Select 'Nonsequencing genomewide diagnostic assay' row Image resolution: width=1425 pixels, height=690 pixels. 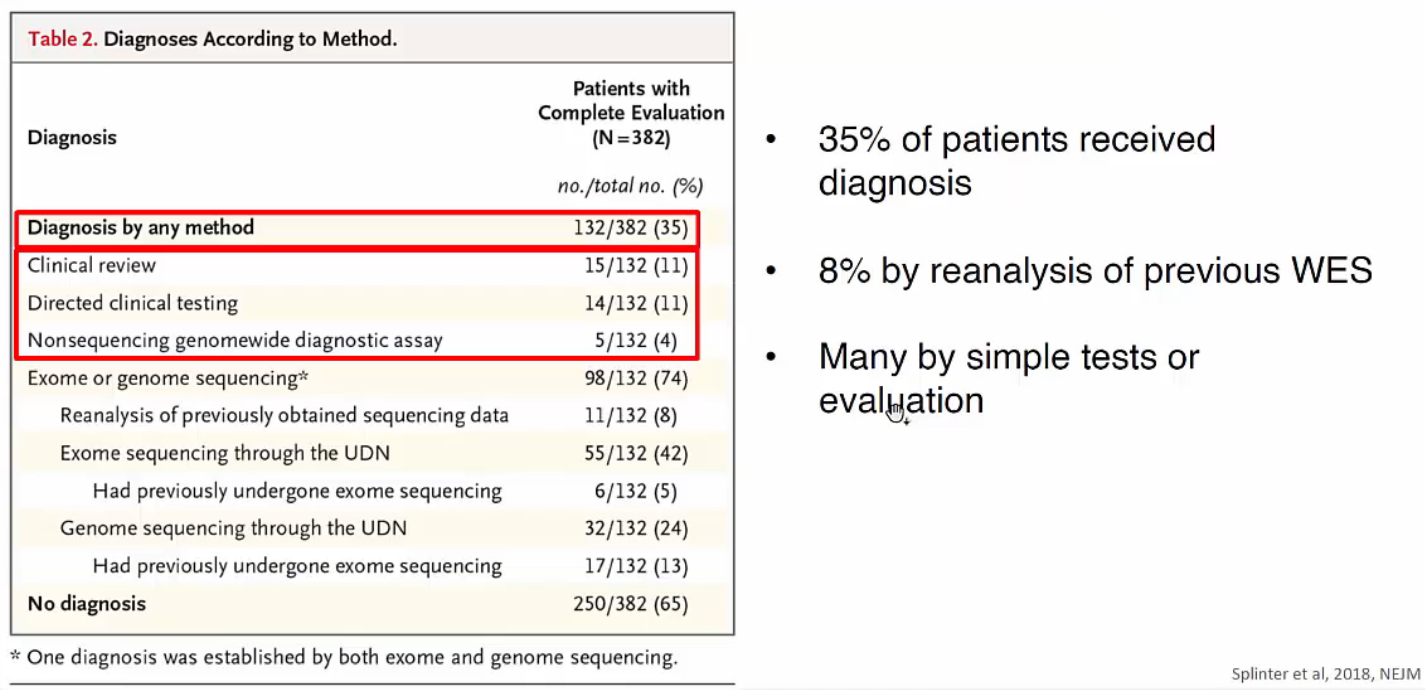pos(357,341)
